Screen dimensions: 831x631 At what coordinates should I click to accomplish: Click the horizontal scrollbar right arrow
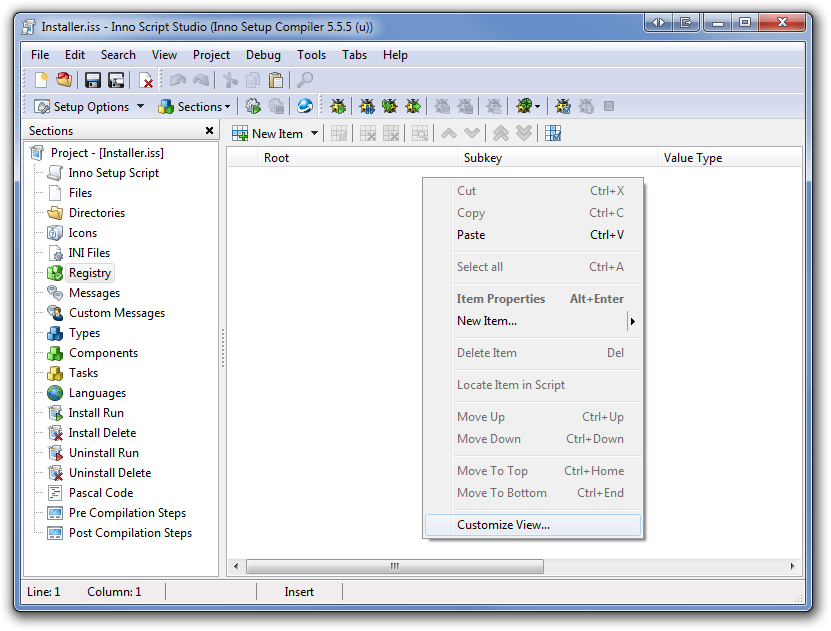pyautogui.click(x=794, y=566)
